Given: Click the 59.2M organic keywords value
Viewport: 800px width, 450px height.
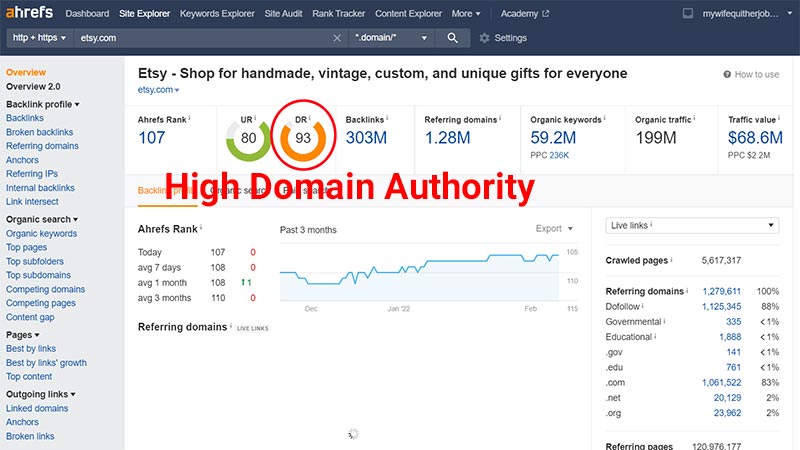Looking at the screenshot, I should 553,138.
